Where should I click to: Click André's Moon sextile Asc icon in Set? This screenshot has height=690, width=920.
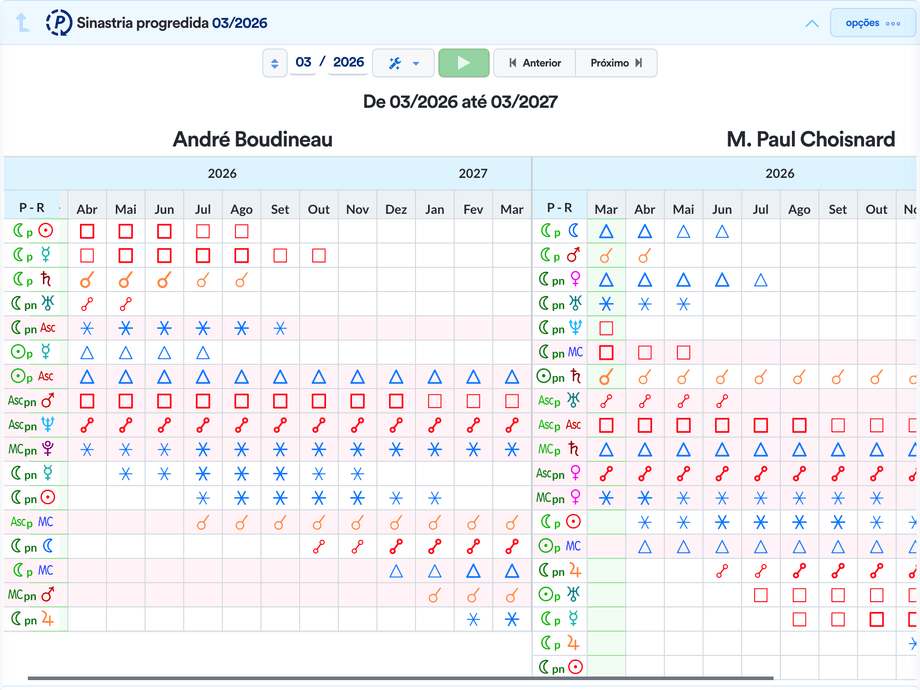[x=280, y=329]
